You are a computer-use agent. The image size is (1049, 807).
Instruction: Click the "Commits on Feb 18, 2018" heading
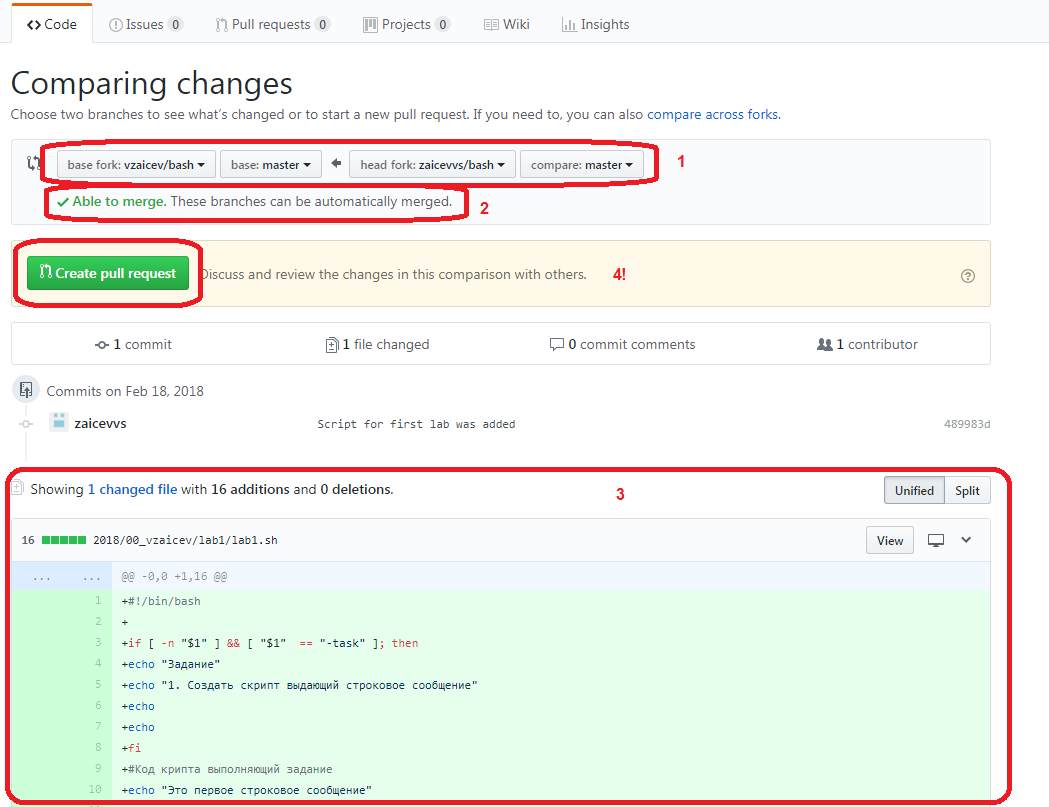[x=125, y=391]
